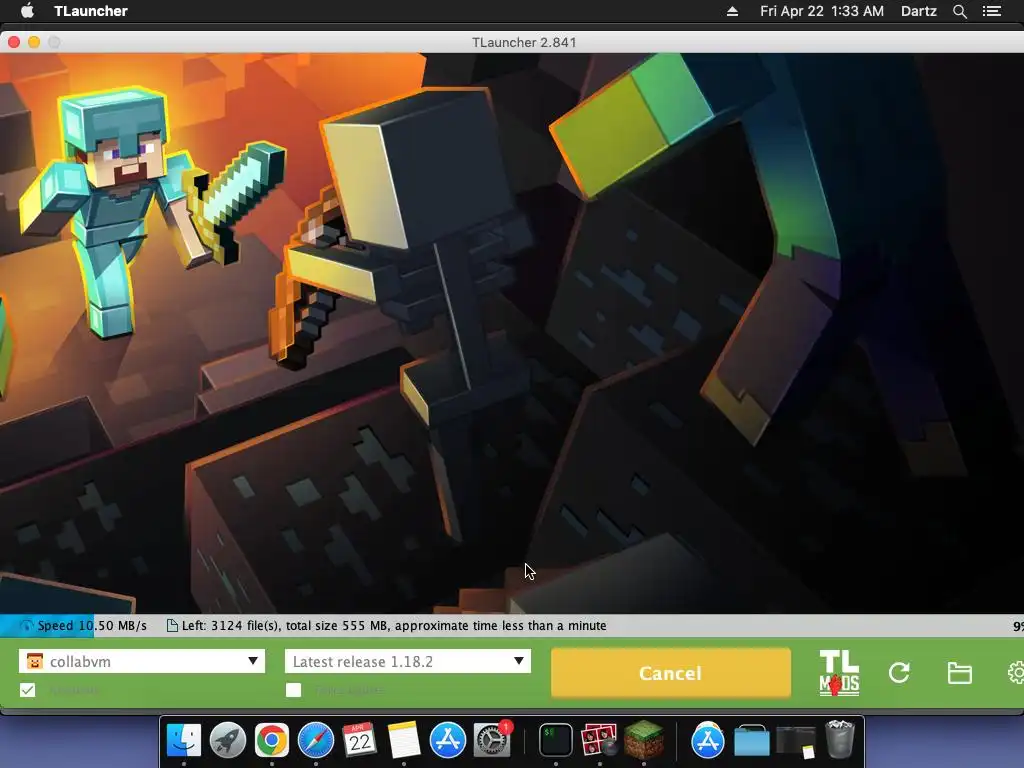Open System Preferences from the dock
The image size is (1024, 768).
tap(491, 740)
